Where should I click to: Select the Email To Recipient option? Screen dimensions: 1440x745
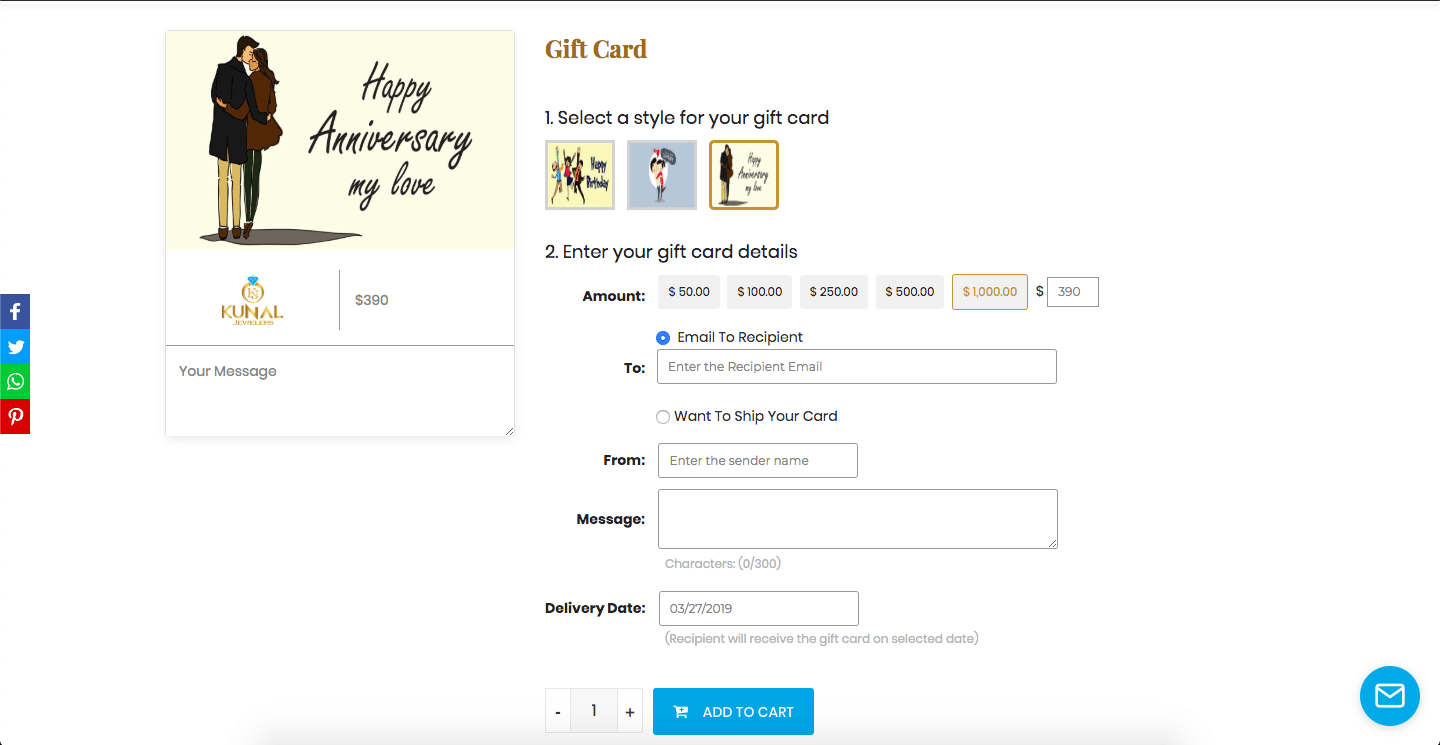coord(662,337)
